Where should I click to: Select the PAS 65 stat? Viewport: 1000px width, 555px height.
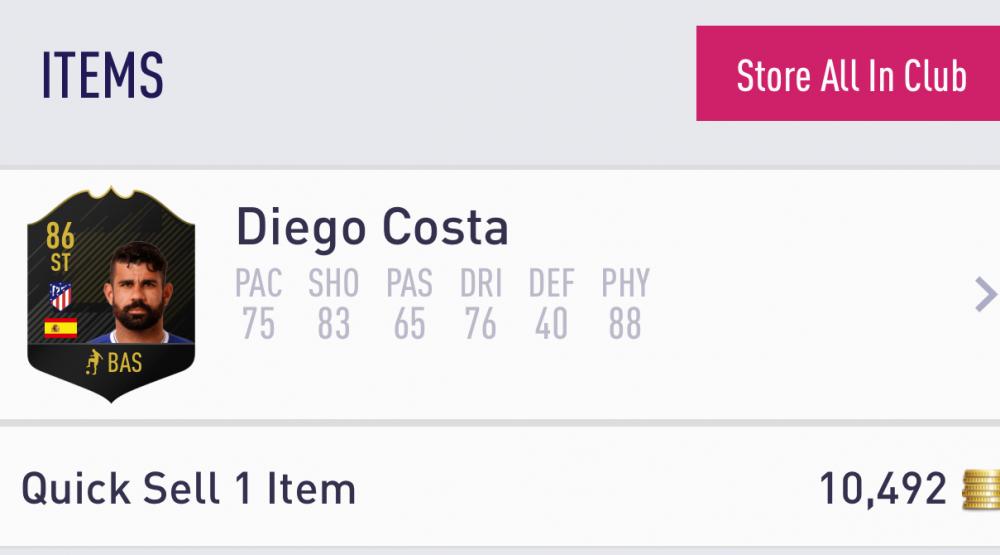click(409, 304)
